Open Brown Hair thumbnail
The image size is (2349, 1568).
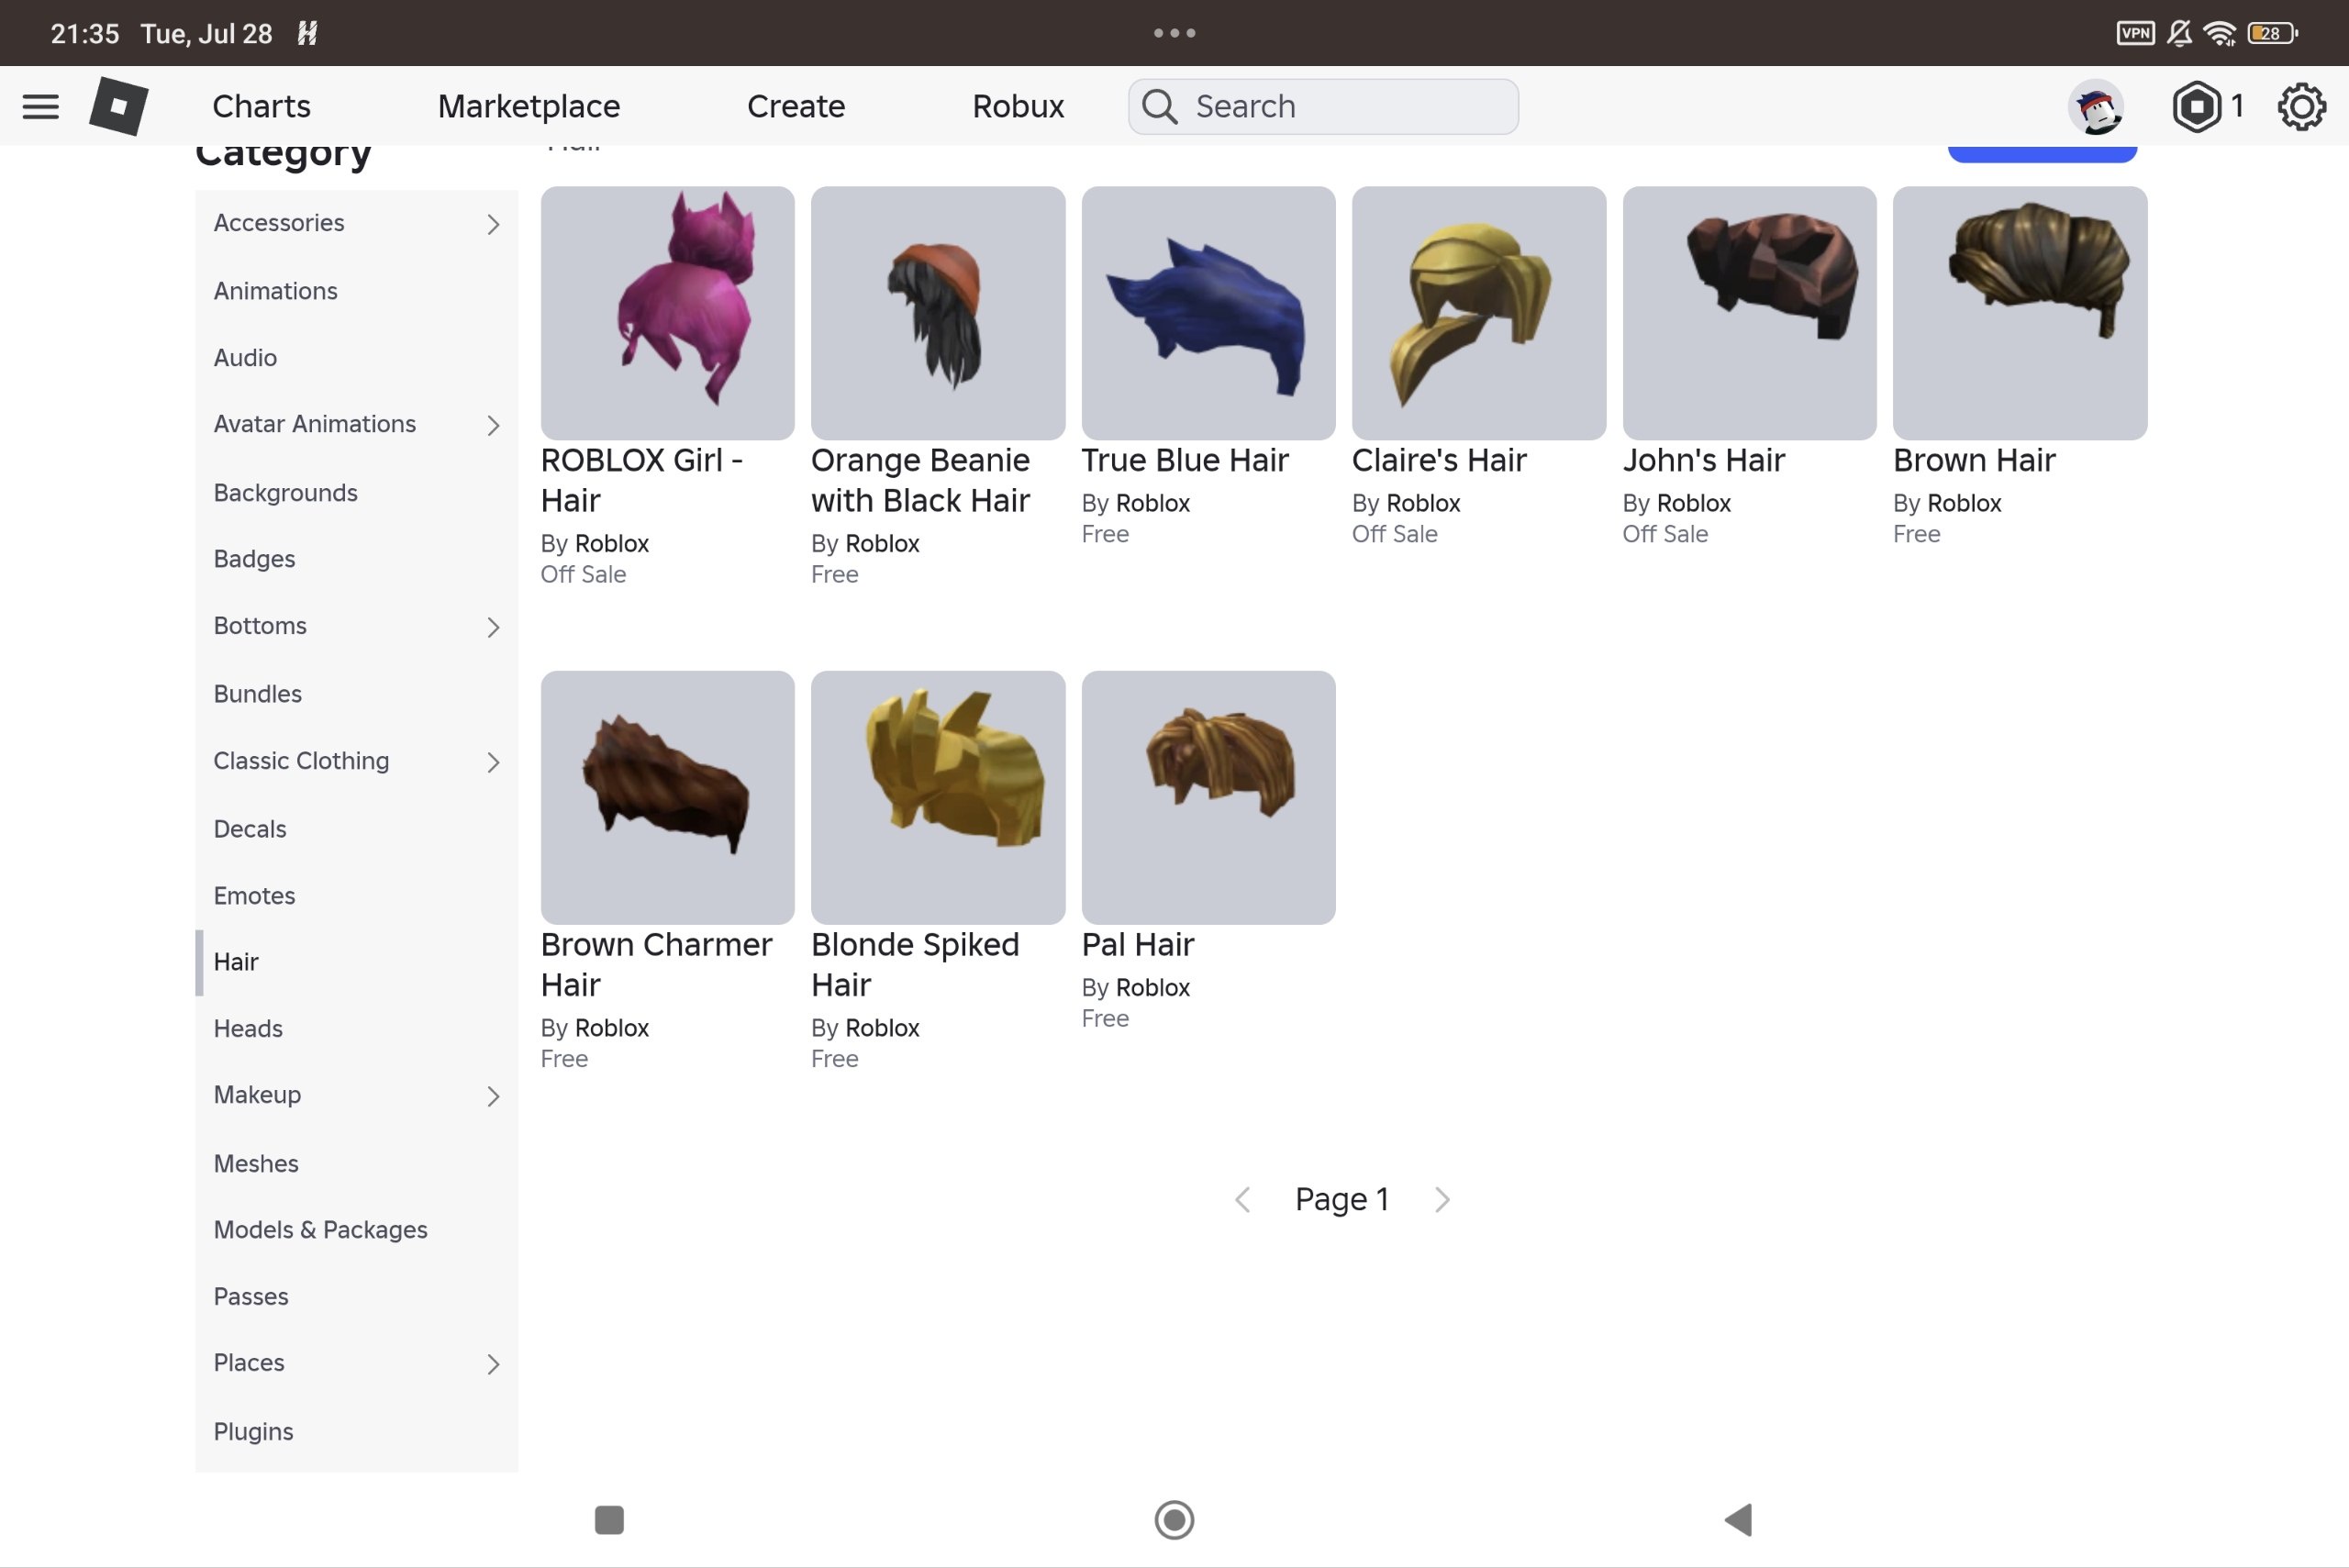point(2020,313)
